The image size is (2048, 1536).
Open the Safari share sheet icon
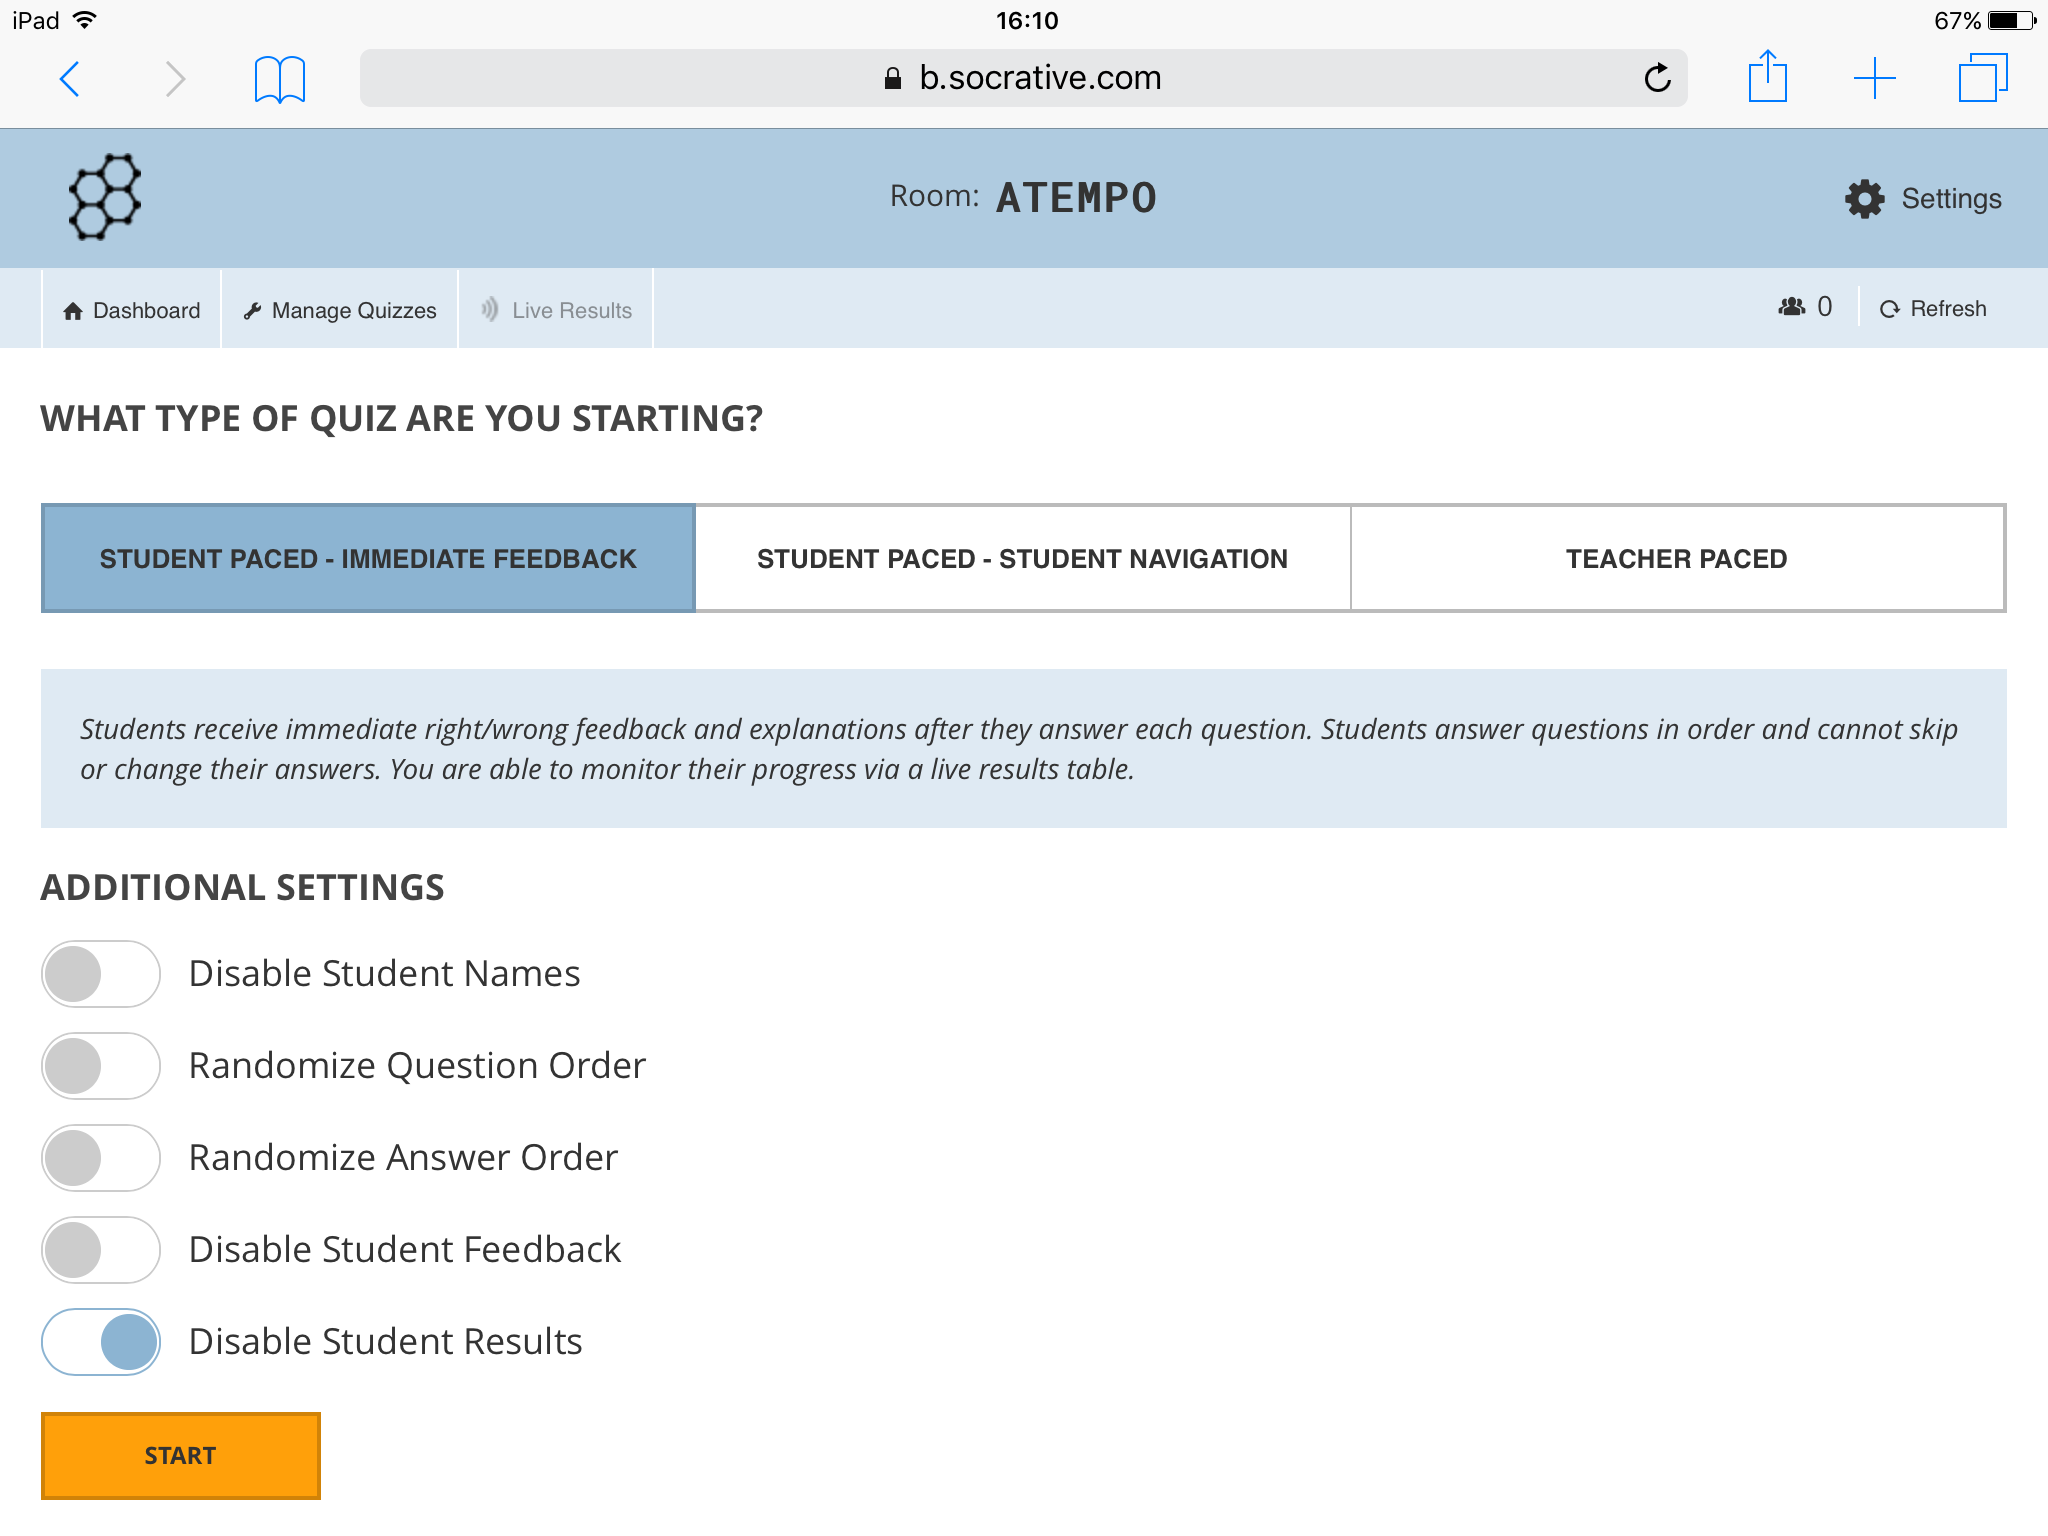(1767, 76)
